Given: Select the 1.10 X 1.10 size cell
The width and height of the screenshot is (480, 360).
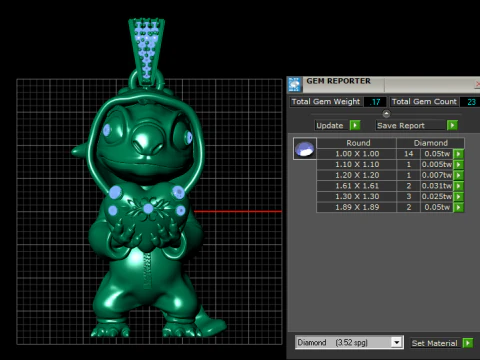Looking at the screenshot, I should pos(357,164).
